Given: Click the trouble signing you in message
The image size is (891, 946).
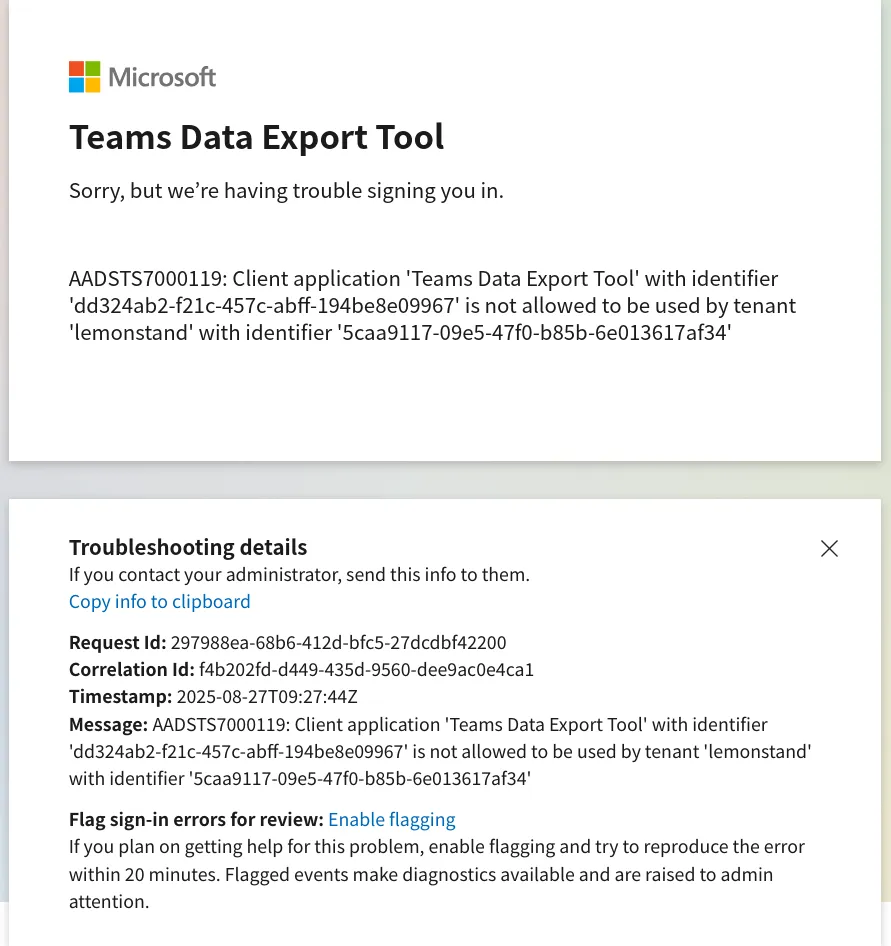Looking at the screenshot, I should coord(286,190).
